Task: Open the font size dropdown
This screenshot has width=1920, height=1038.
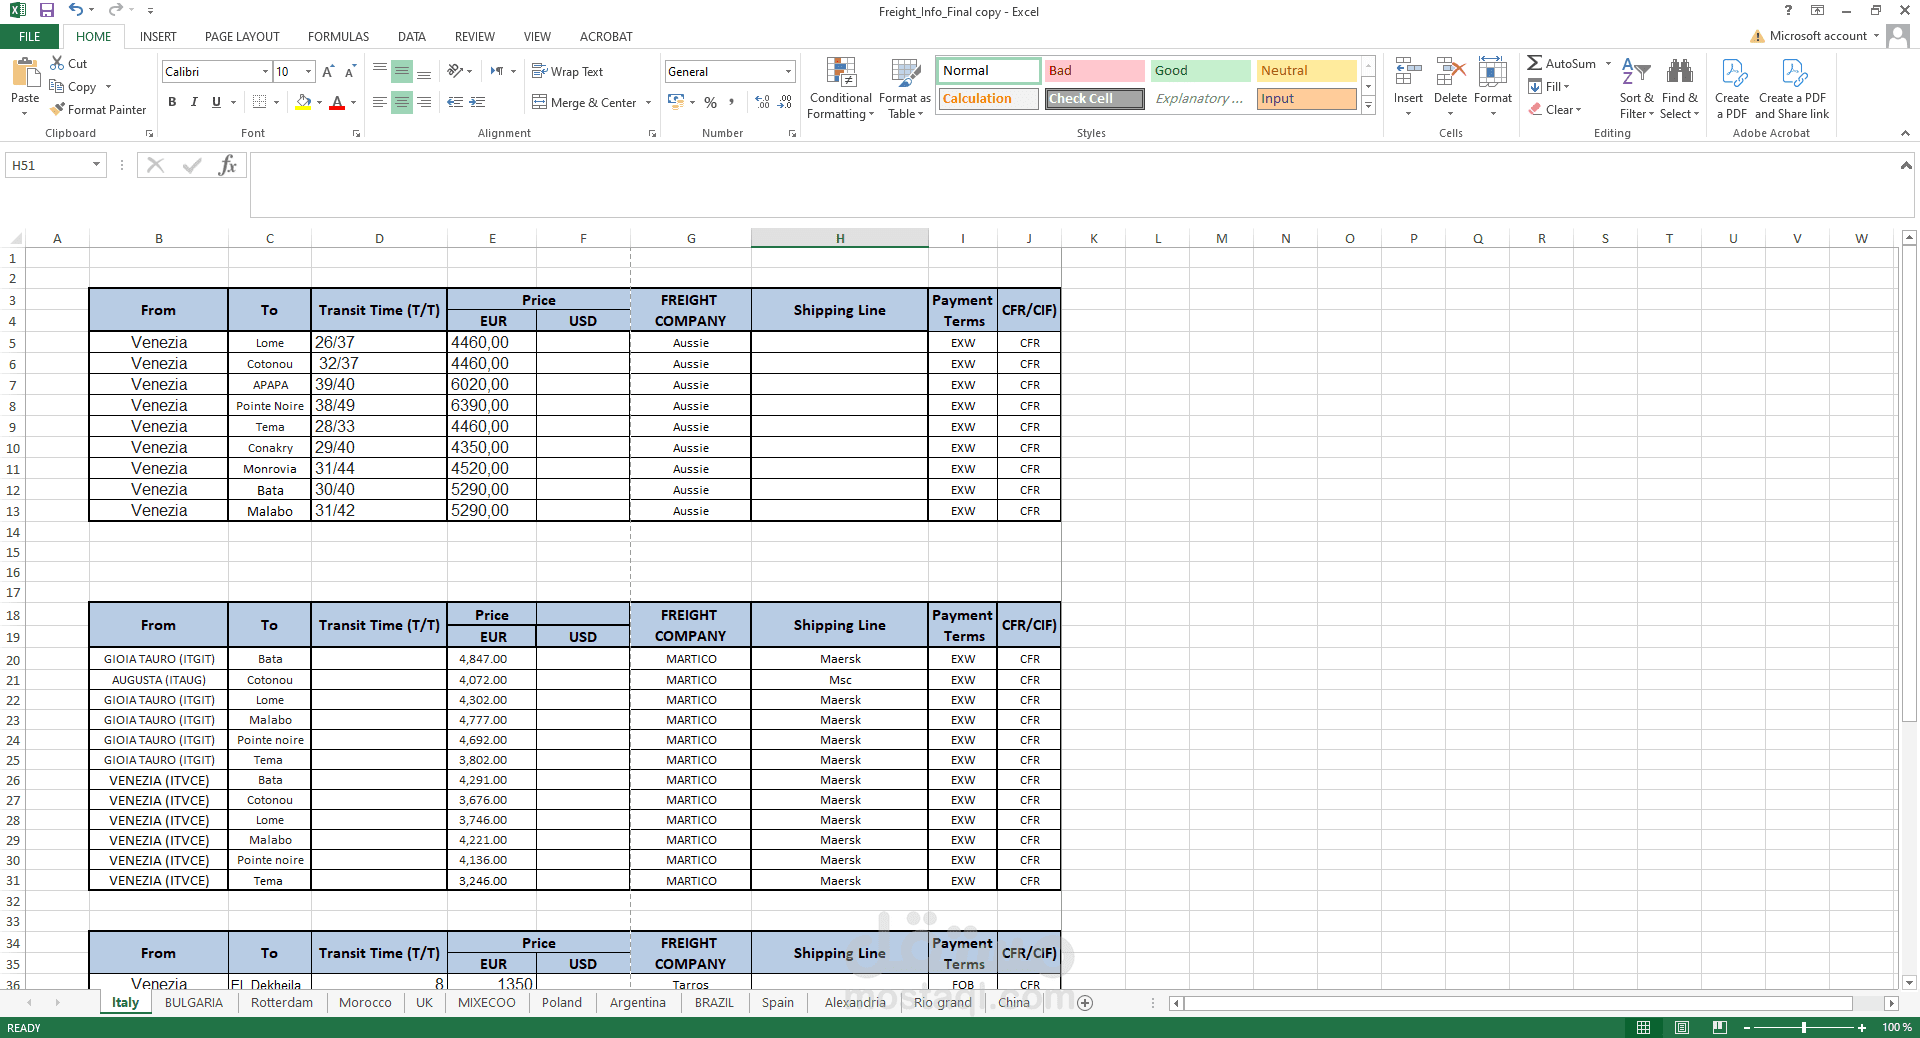Action: coord(309,71)
